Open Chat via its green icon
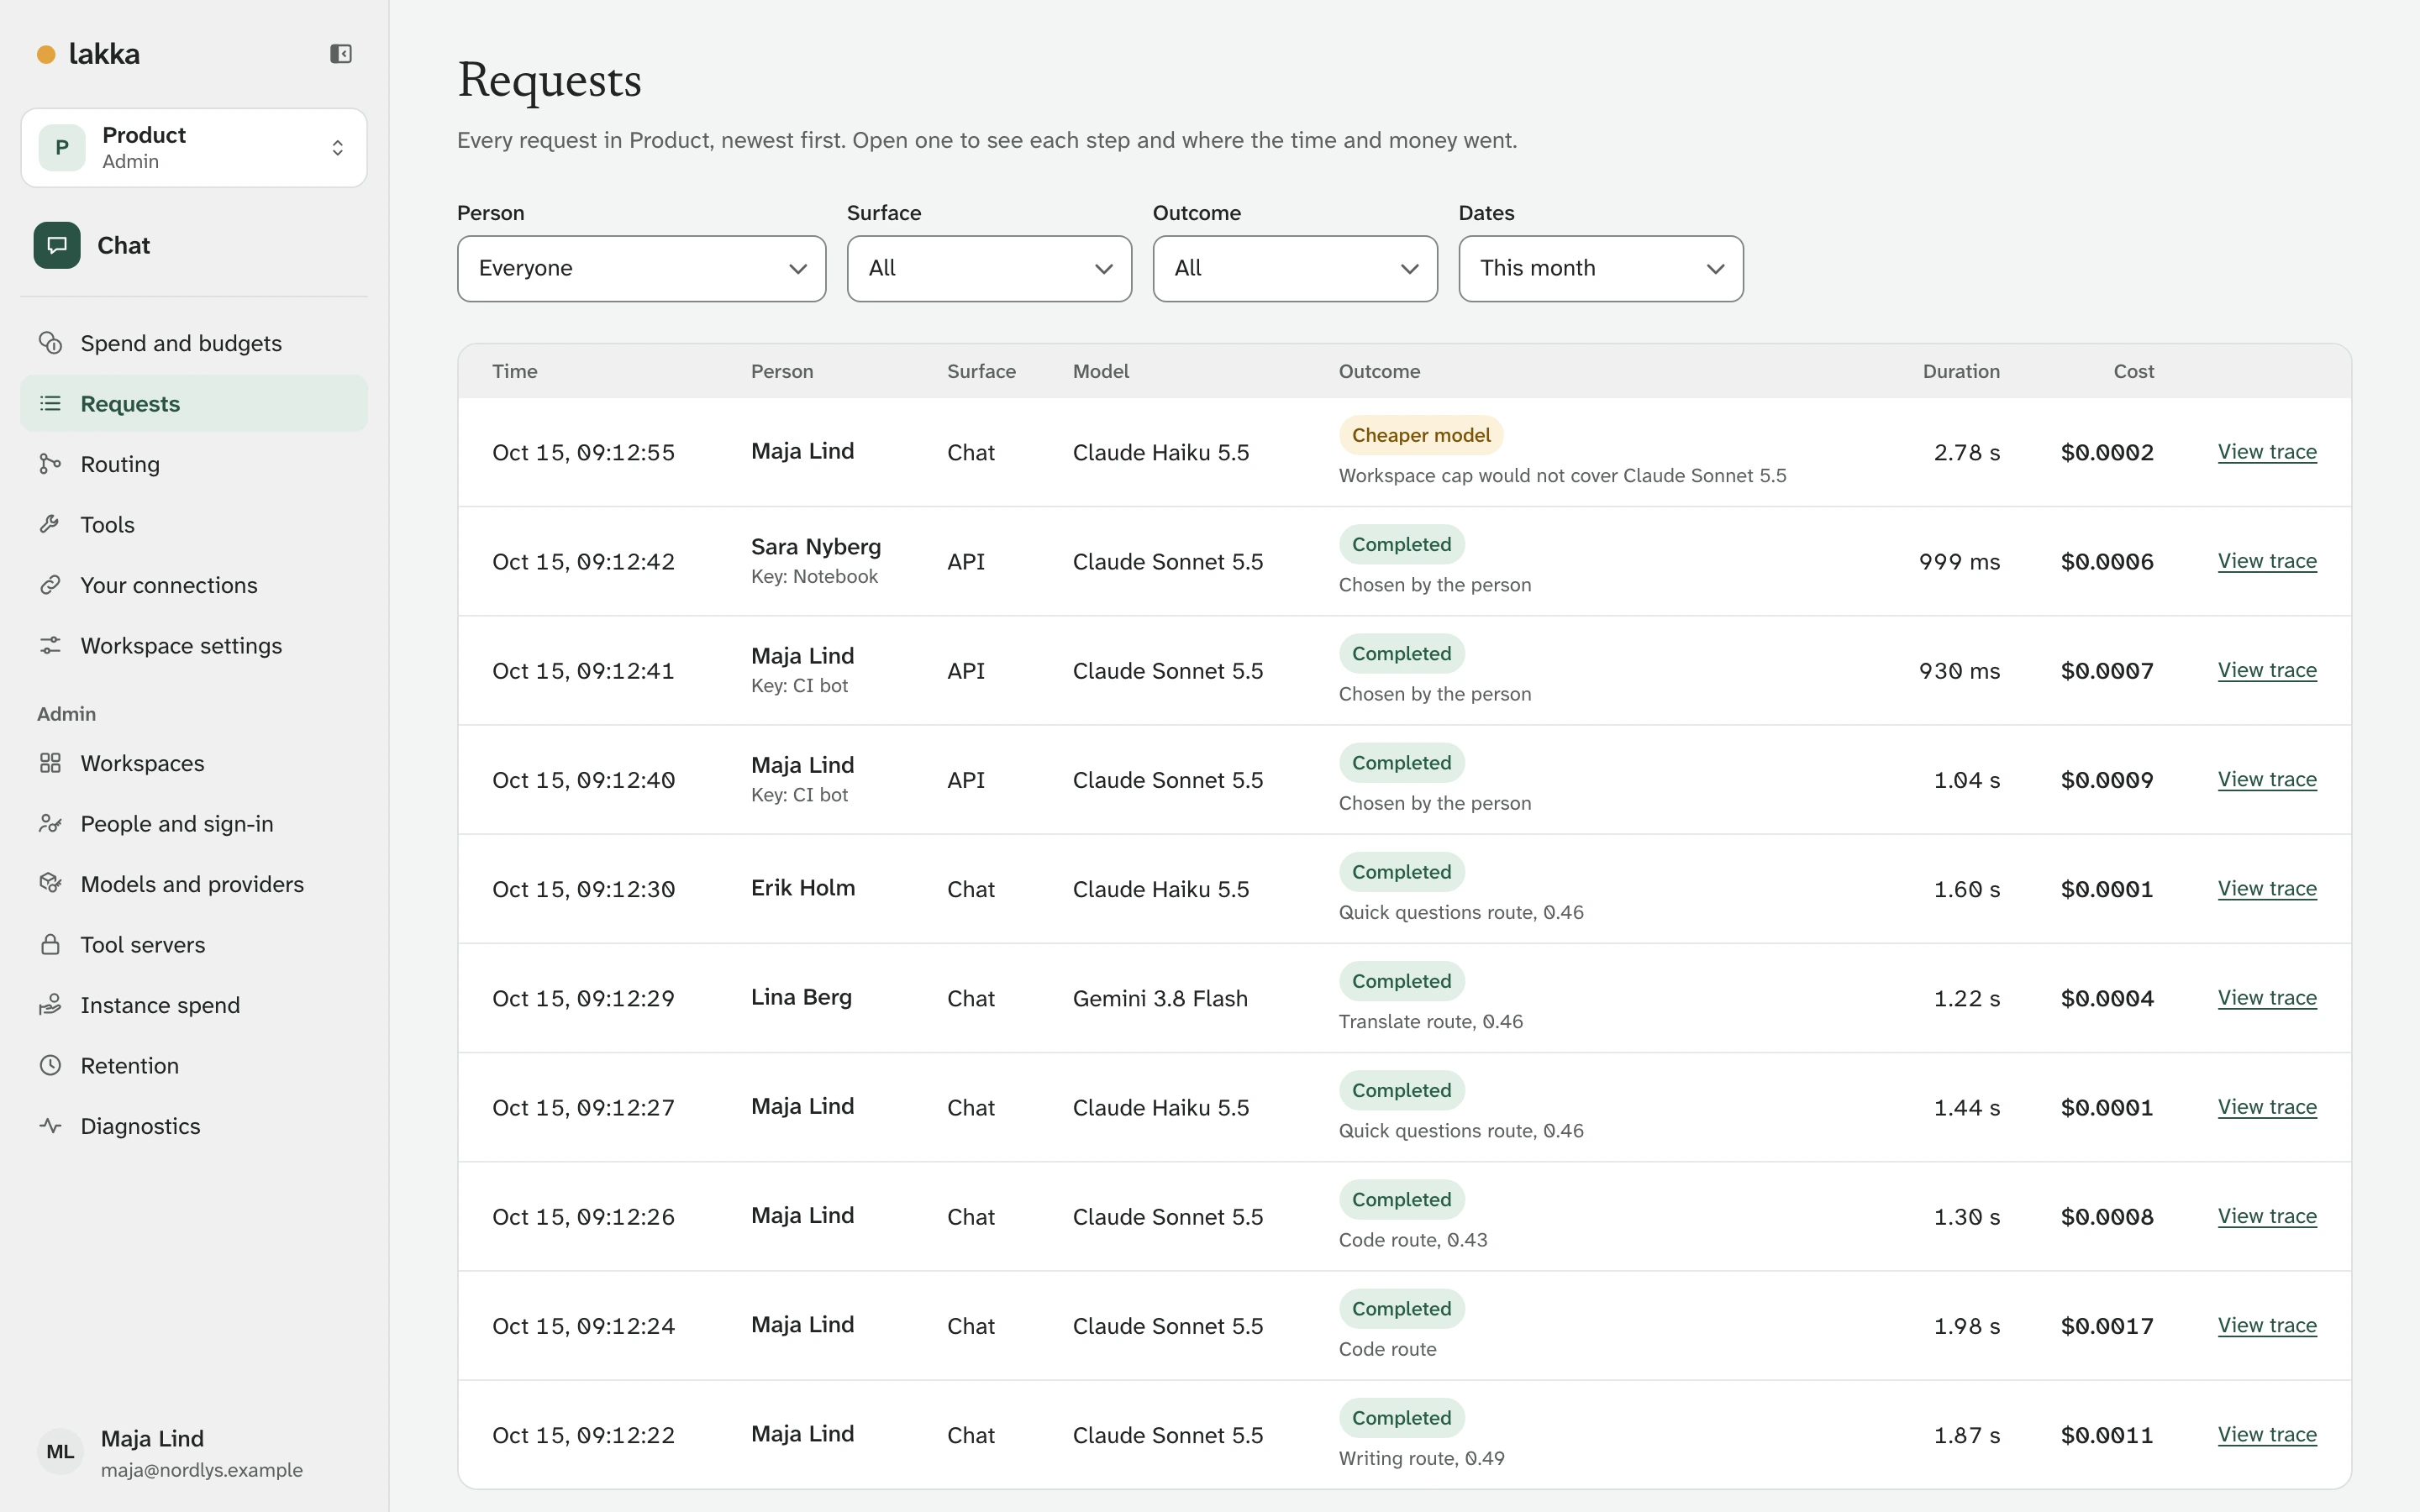Viewport: 2420px width, 1512px height. coord(57,245)
